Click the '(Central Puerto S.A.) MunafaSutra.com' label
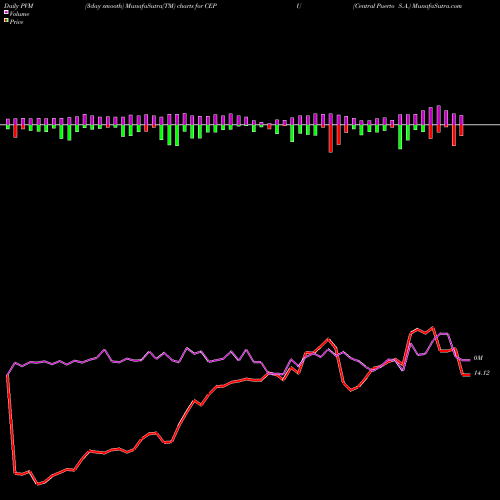This screenshot has width=500, height=500. point(407,6)
